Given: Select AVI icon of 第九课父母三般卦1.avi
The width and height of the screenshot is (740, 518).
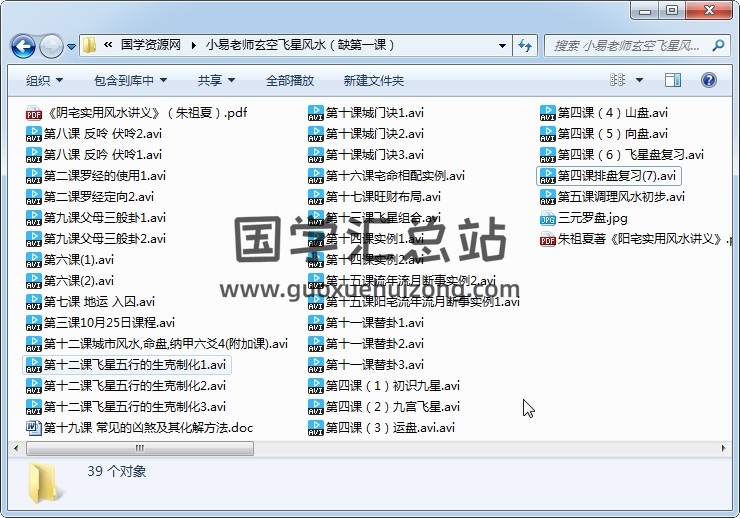Looking at the screenshot, I should tap(34, 218).
